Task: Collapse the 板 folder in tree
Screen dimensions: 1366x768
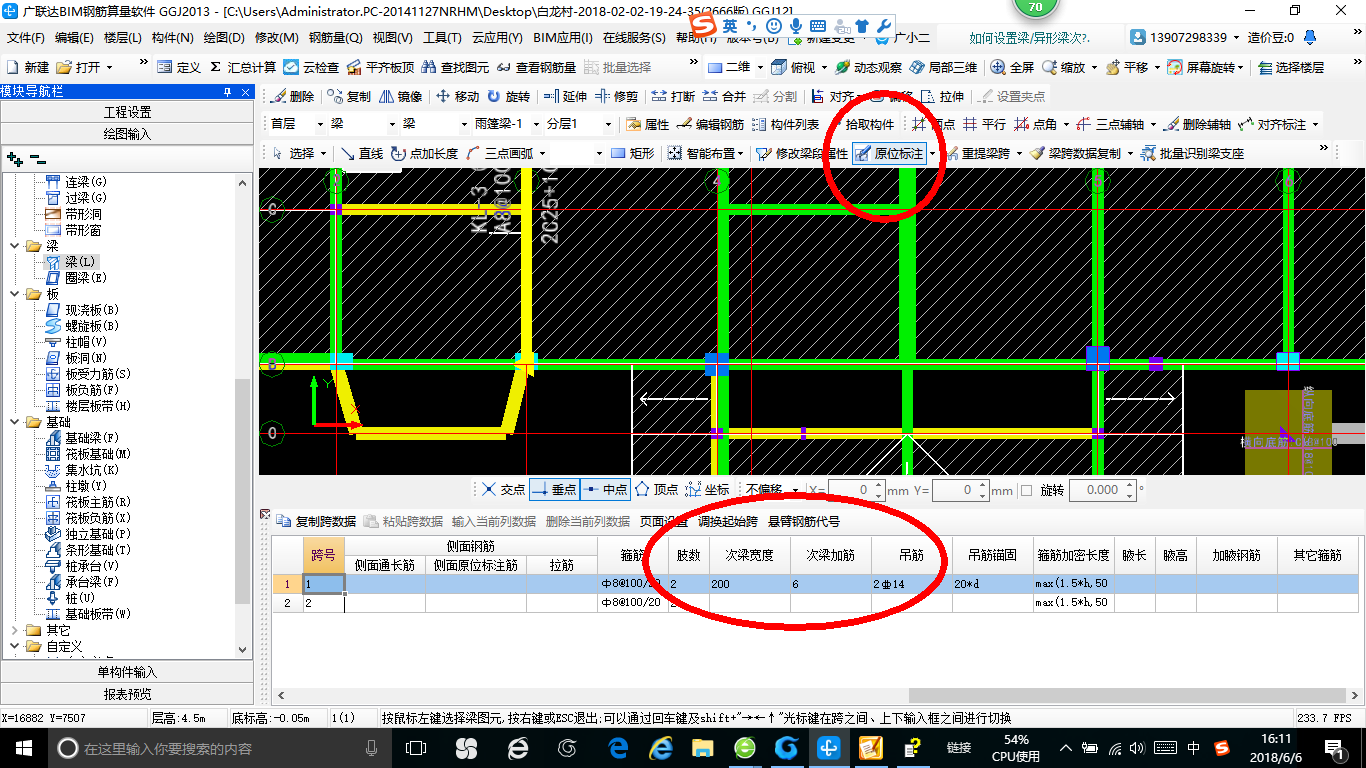Action: point(15,294)
